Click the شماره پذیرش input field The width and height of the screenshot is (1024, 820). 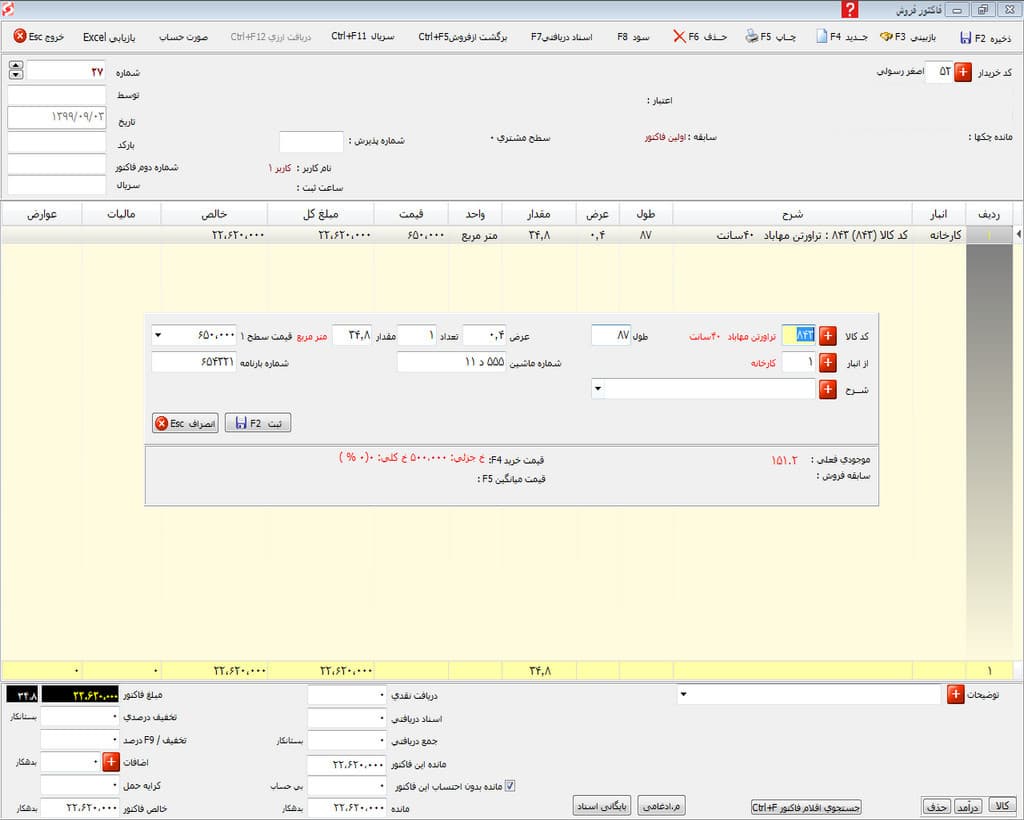(311, 141)
